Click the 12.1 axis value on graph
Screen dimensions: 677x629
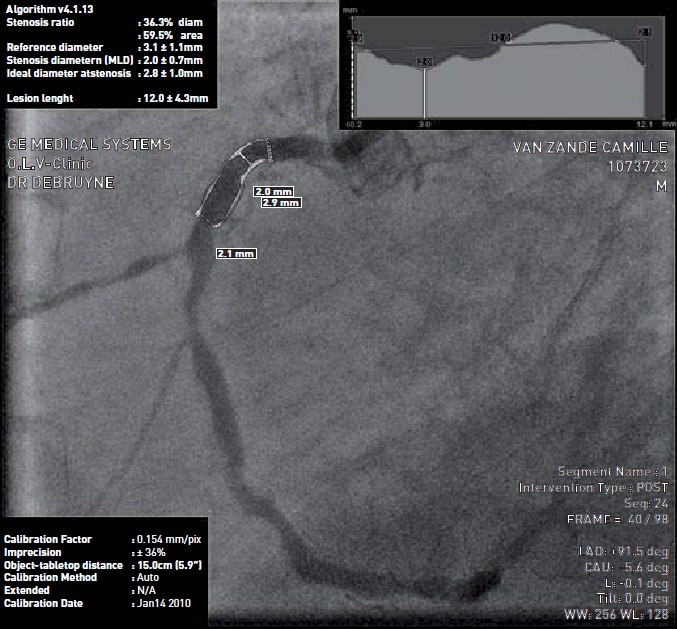pos(643,124)
